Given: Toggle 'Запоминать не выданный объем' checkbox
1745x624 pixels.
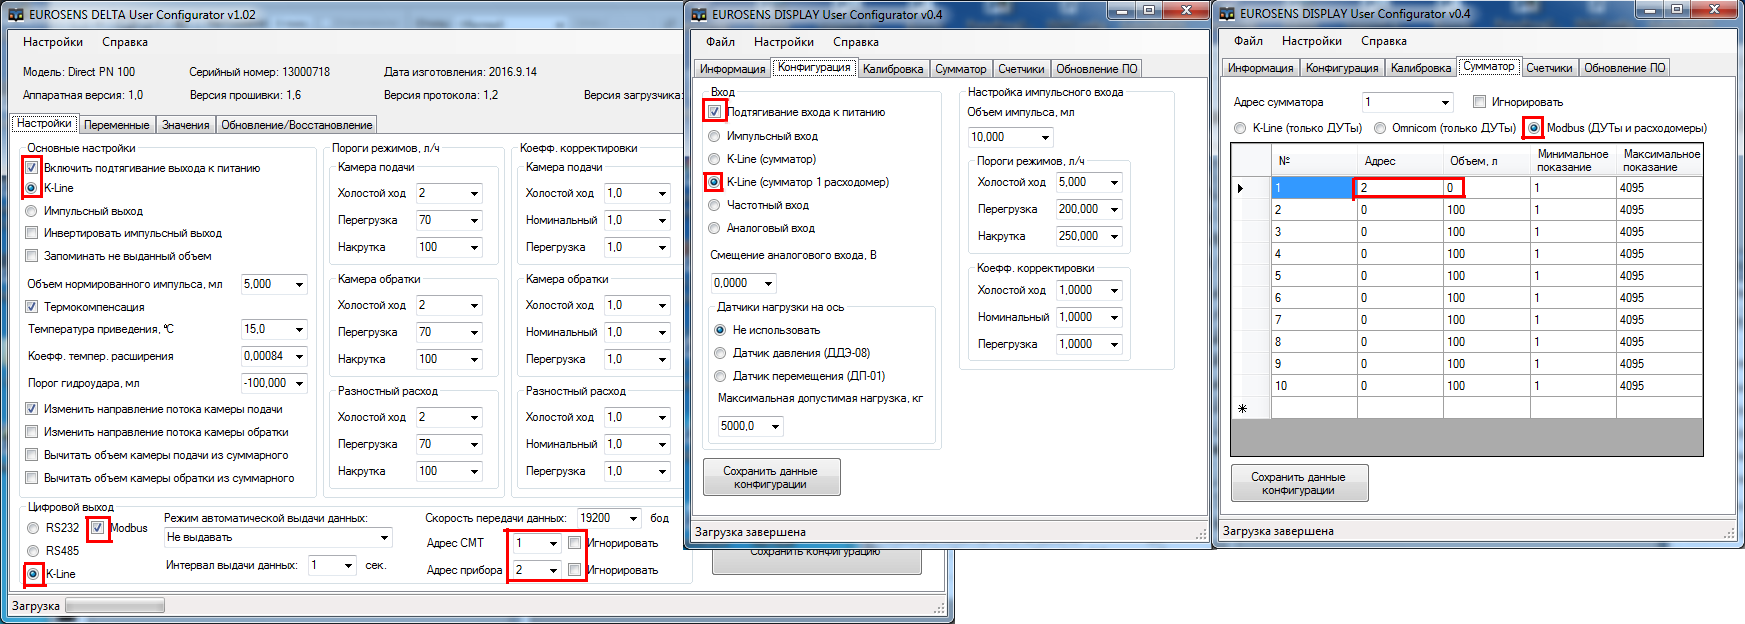Looking at the screenshot, I should click(x=32, y=256).
